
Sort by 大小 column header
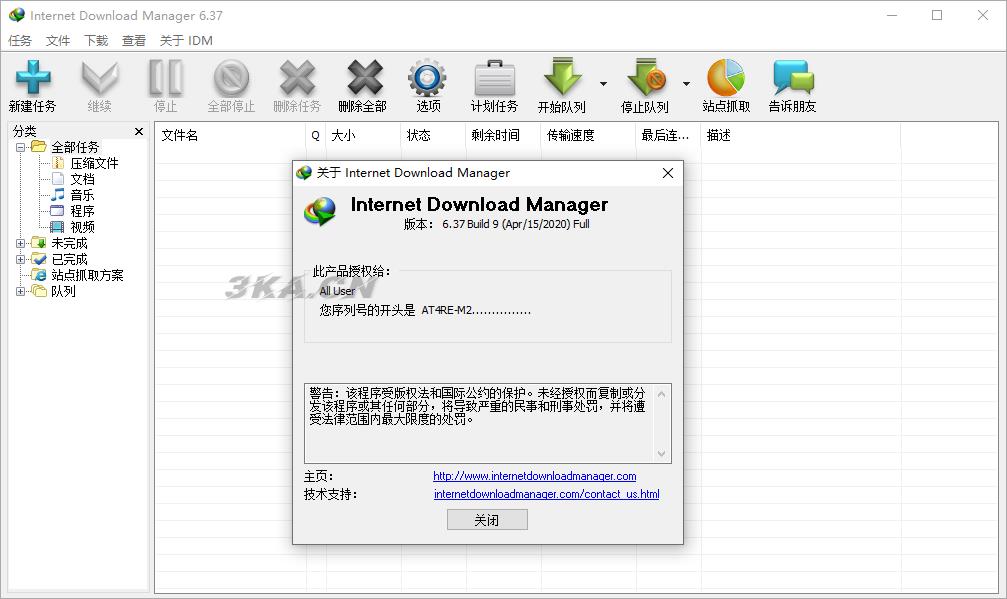coord(363,135)
